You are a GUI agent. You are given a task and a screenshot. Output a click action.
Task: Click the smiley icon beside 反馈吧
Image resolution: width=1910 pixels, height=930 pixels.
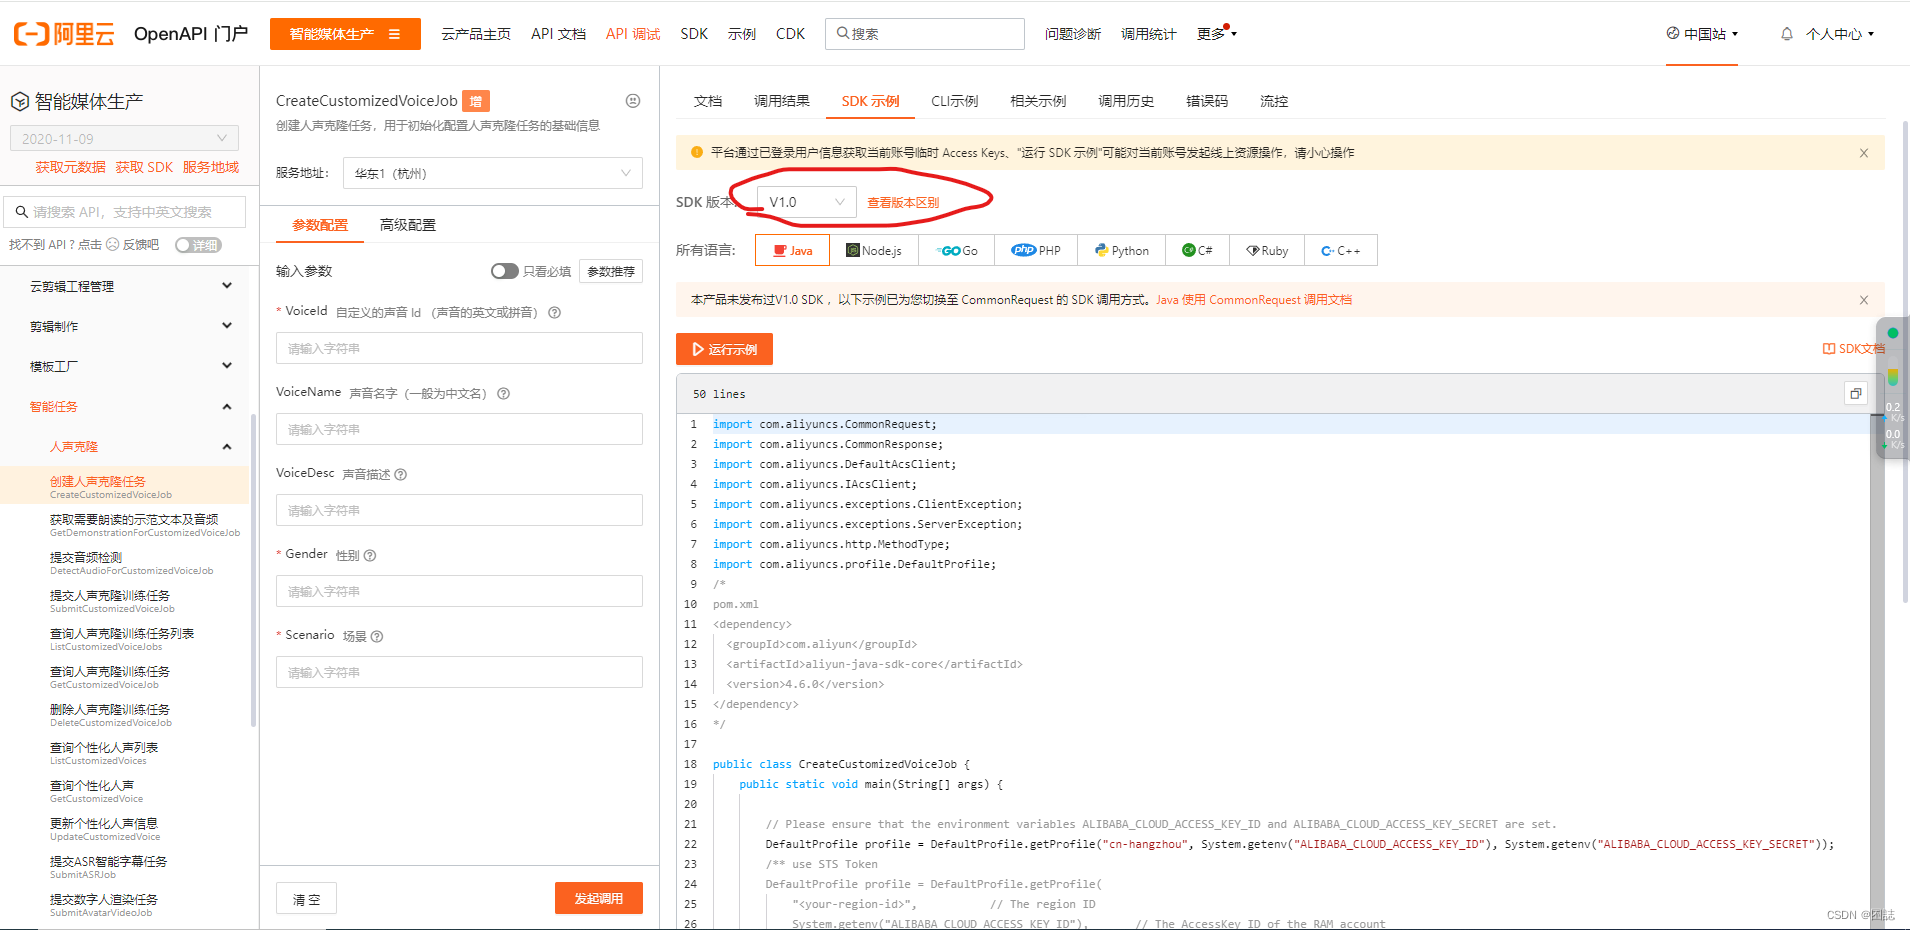point(112,245)
